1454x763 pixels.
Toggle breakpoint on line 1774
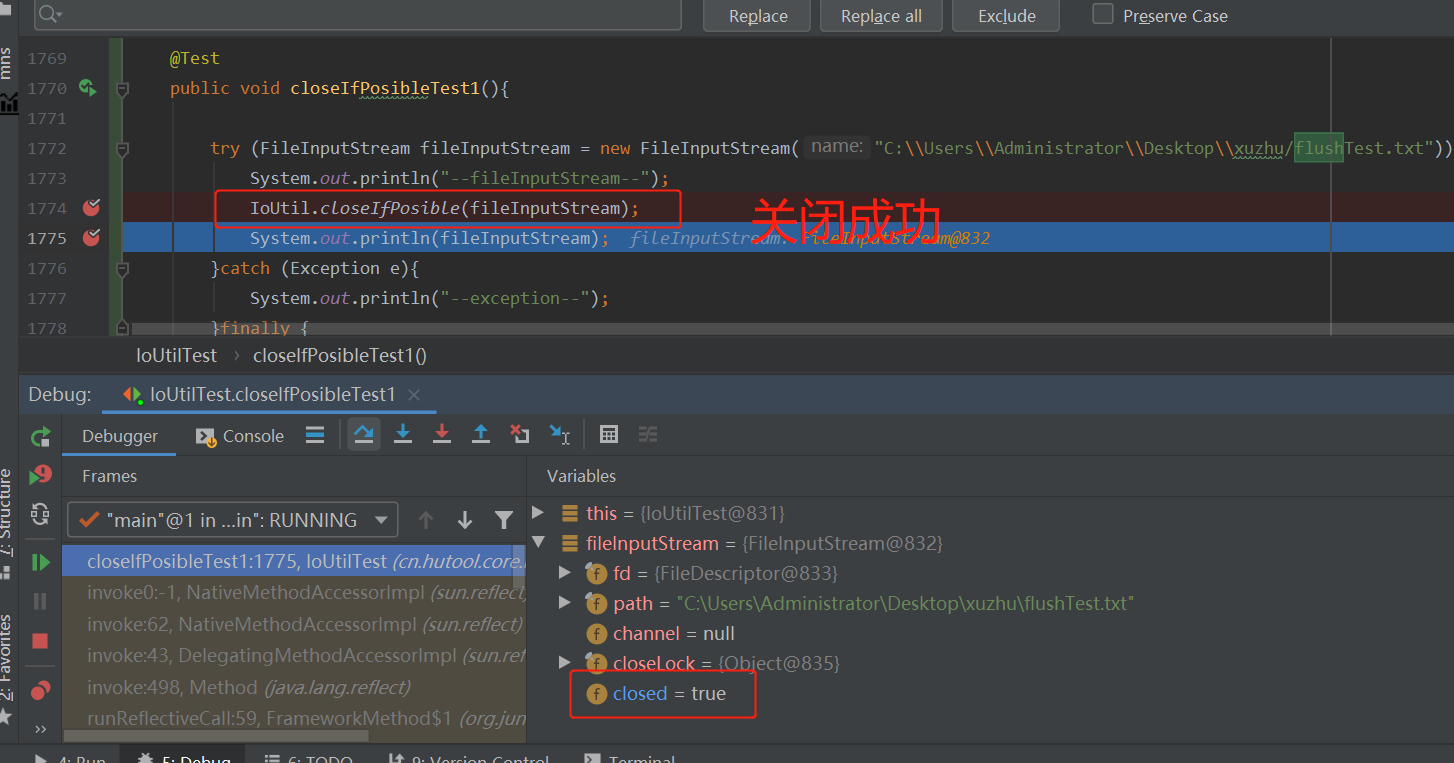(x=91, y=208)
